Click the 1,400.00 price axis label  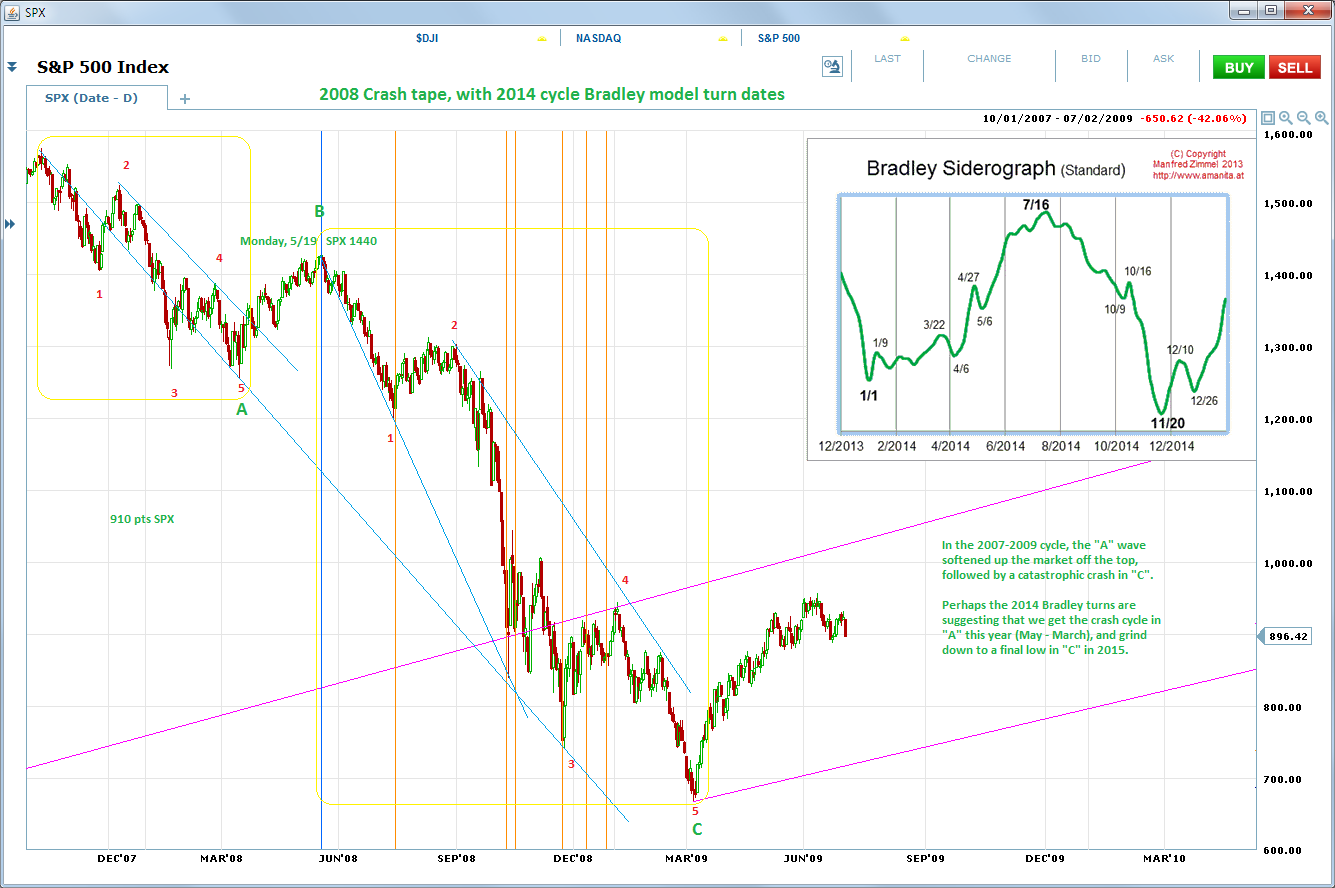click(1289, 276)
